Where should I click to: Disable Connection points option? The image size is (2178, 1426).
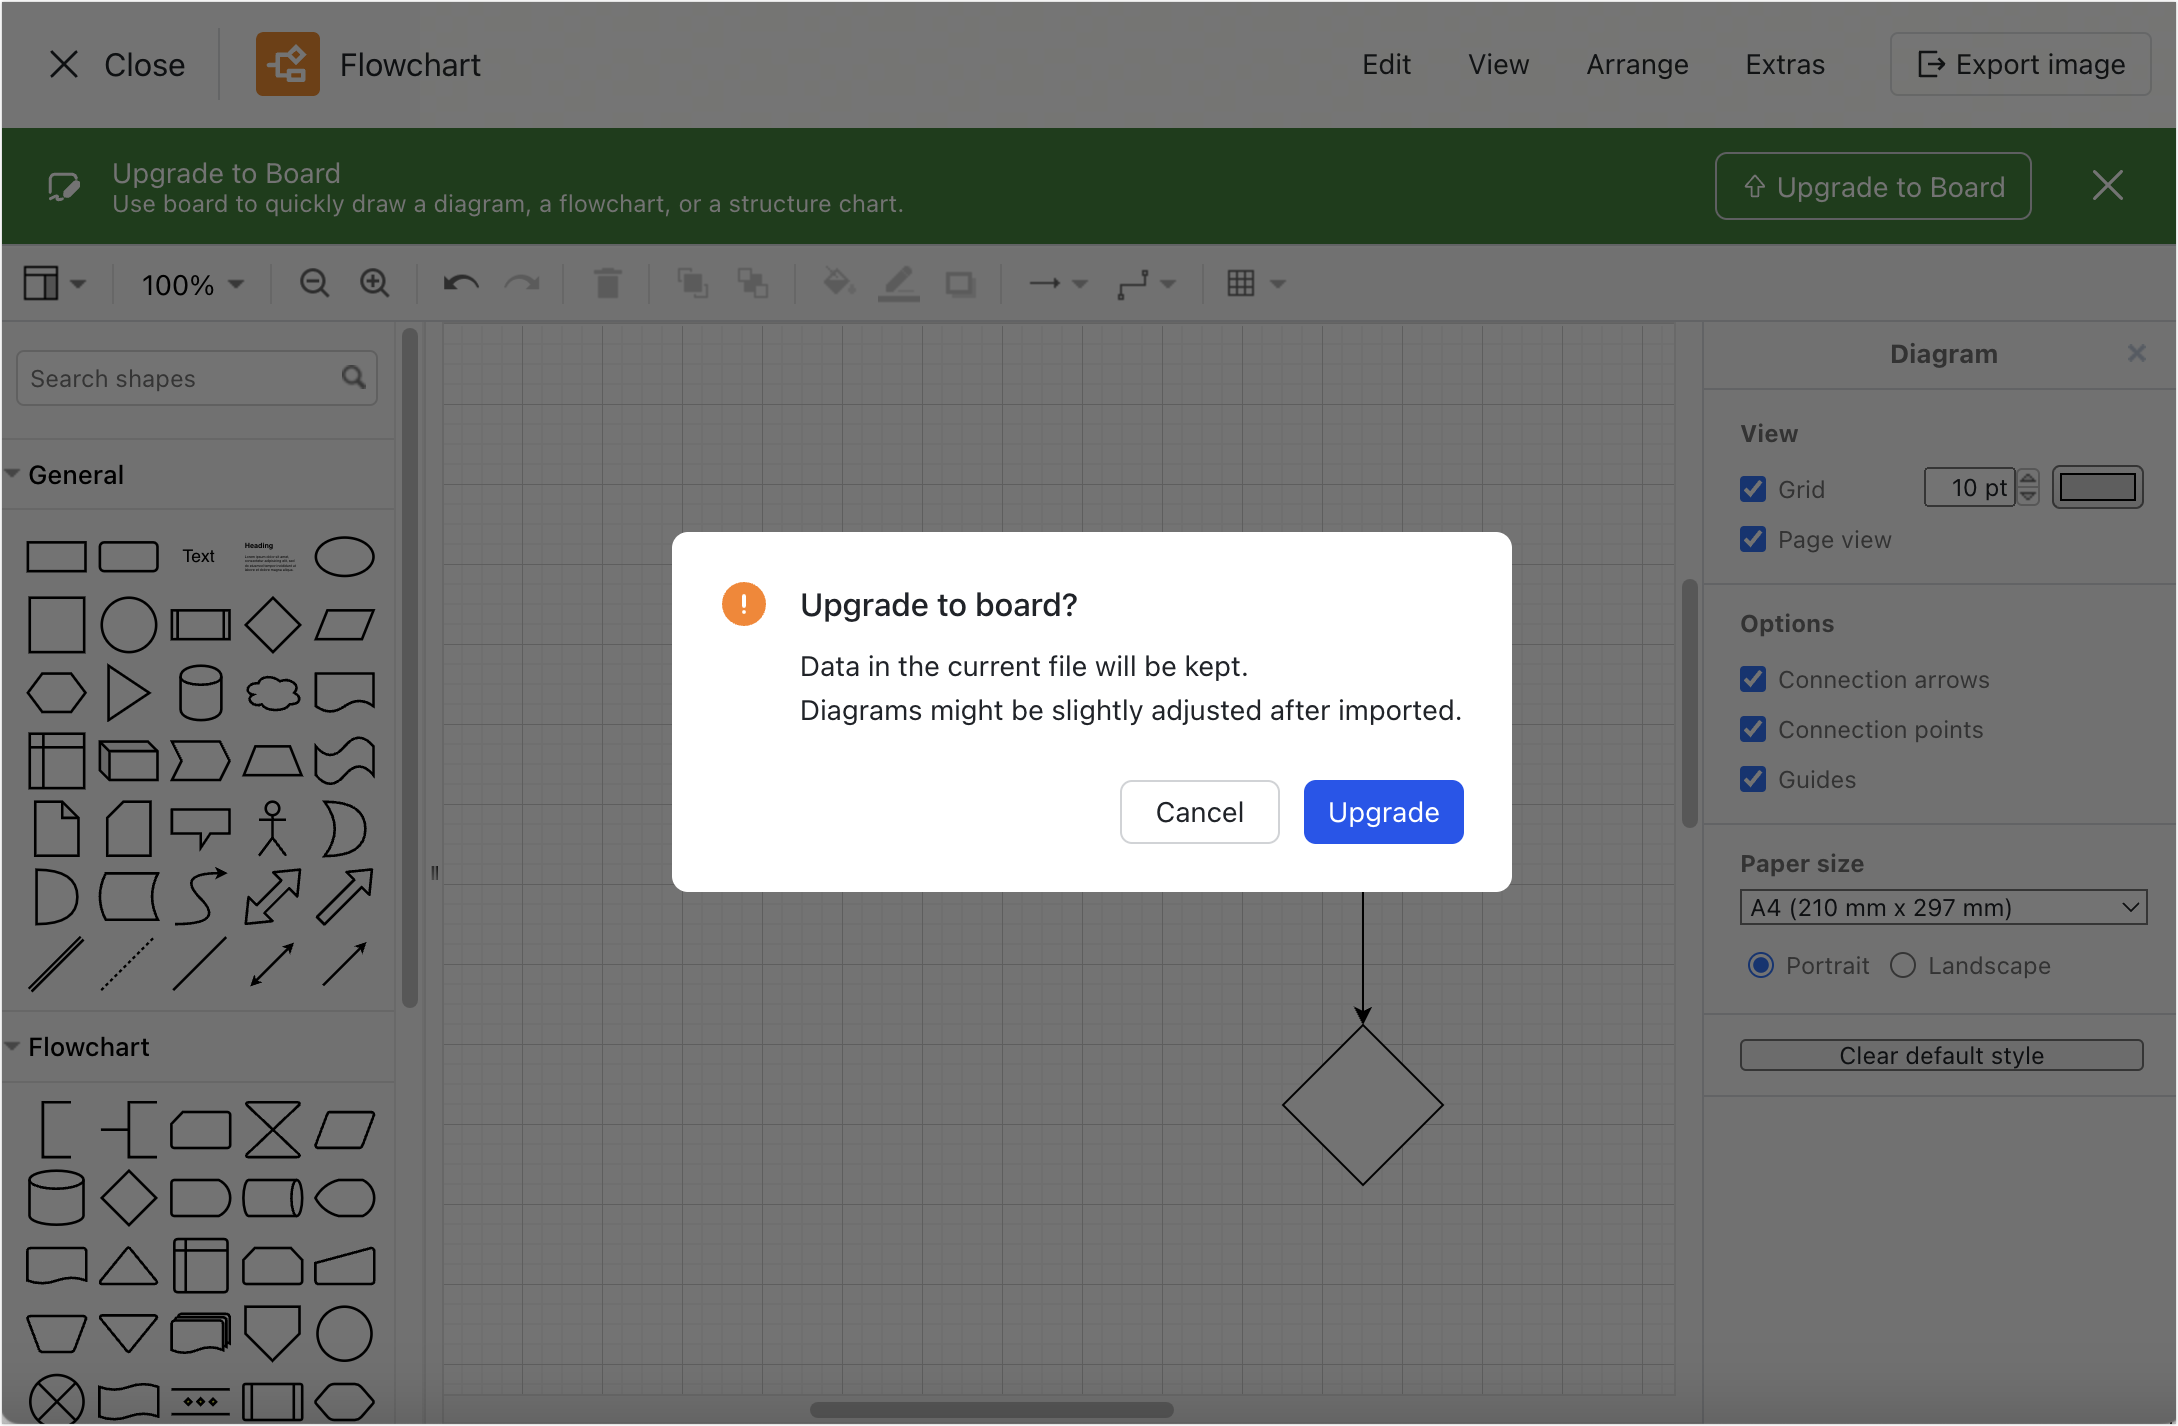(1753, 729)
